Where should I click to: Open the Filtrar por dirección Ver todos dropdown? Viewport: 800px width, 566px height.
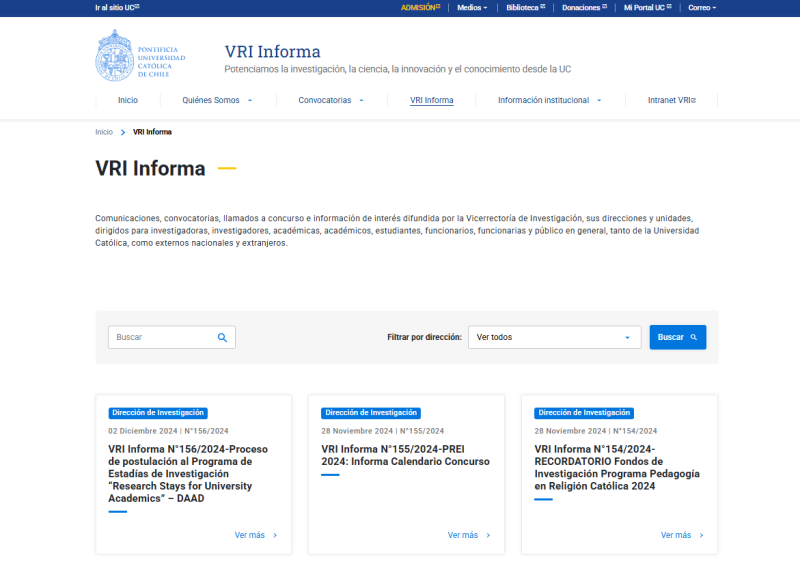coord(555,337)
